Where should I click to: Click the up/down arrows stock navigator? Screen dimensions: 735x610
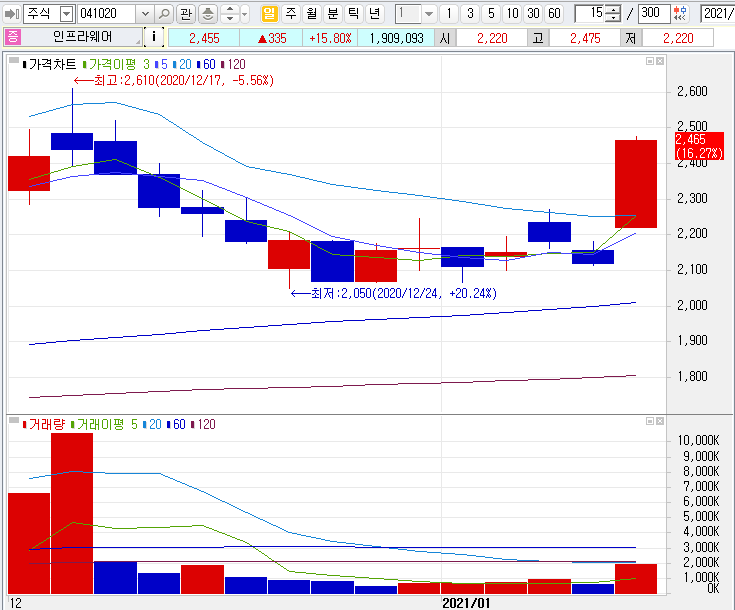(x=230, y=14)
